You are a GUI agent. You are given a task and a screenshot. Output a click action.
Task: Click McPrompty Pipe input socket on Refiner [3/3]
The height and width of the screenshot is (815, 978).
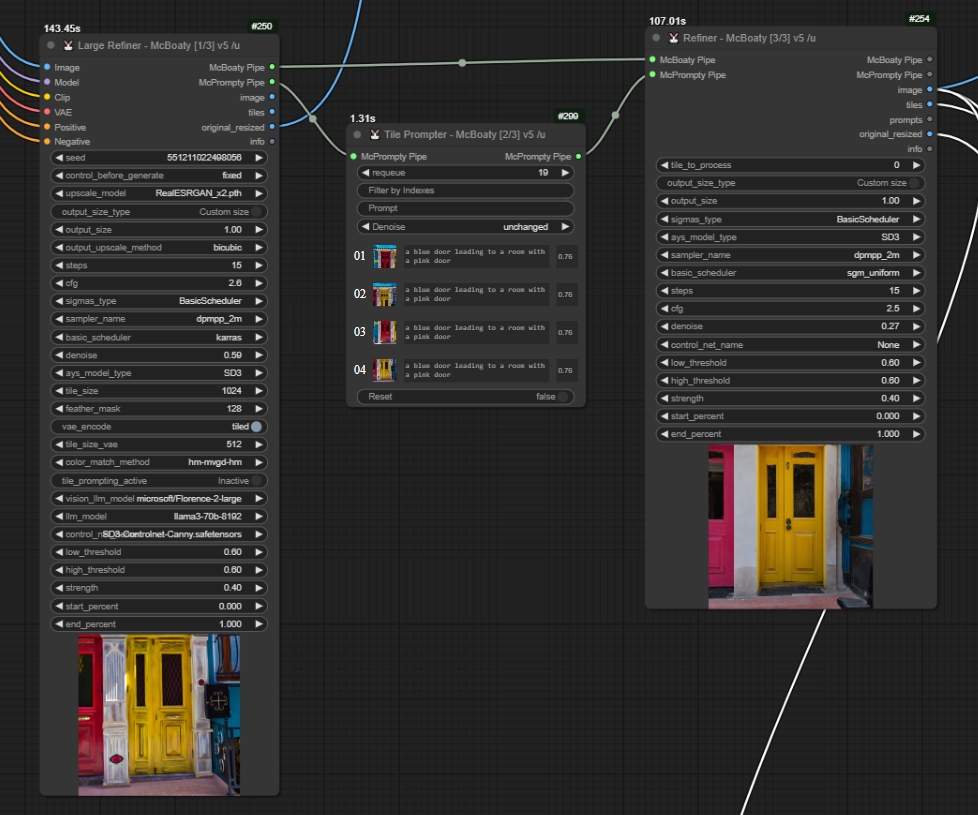click(x=652, y=75)
